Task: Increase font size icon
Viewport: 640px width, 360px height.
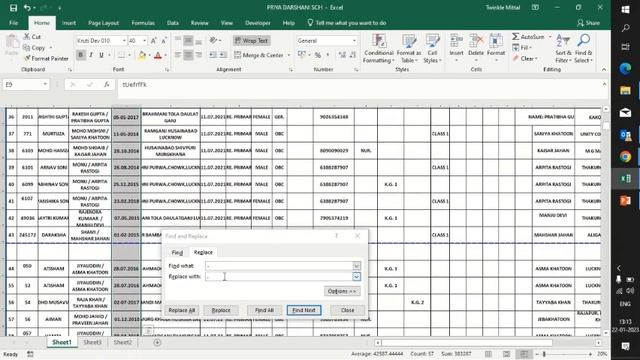Action: (x=153, y=41)
